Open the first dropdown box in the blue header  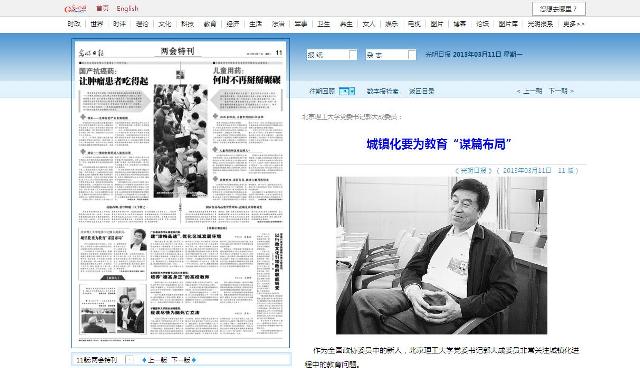coord(332,55)
